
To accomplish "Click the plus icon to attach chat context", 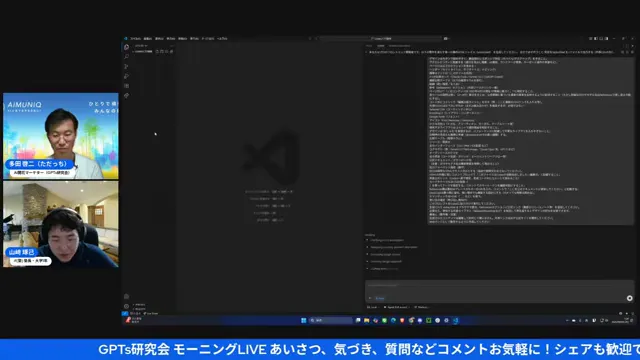I will pos(370,298).
